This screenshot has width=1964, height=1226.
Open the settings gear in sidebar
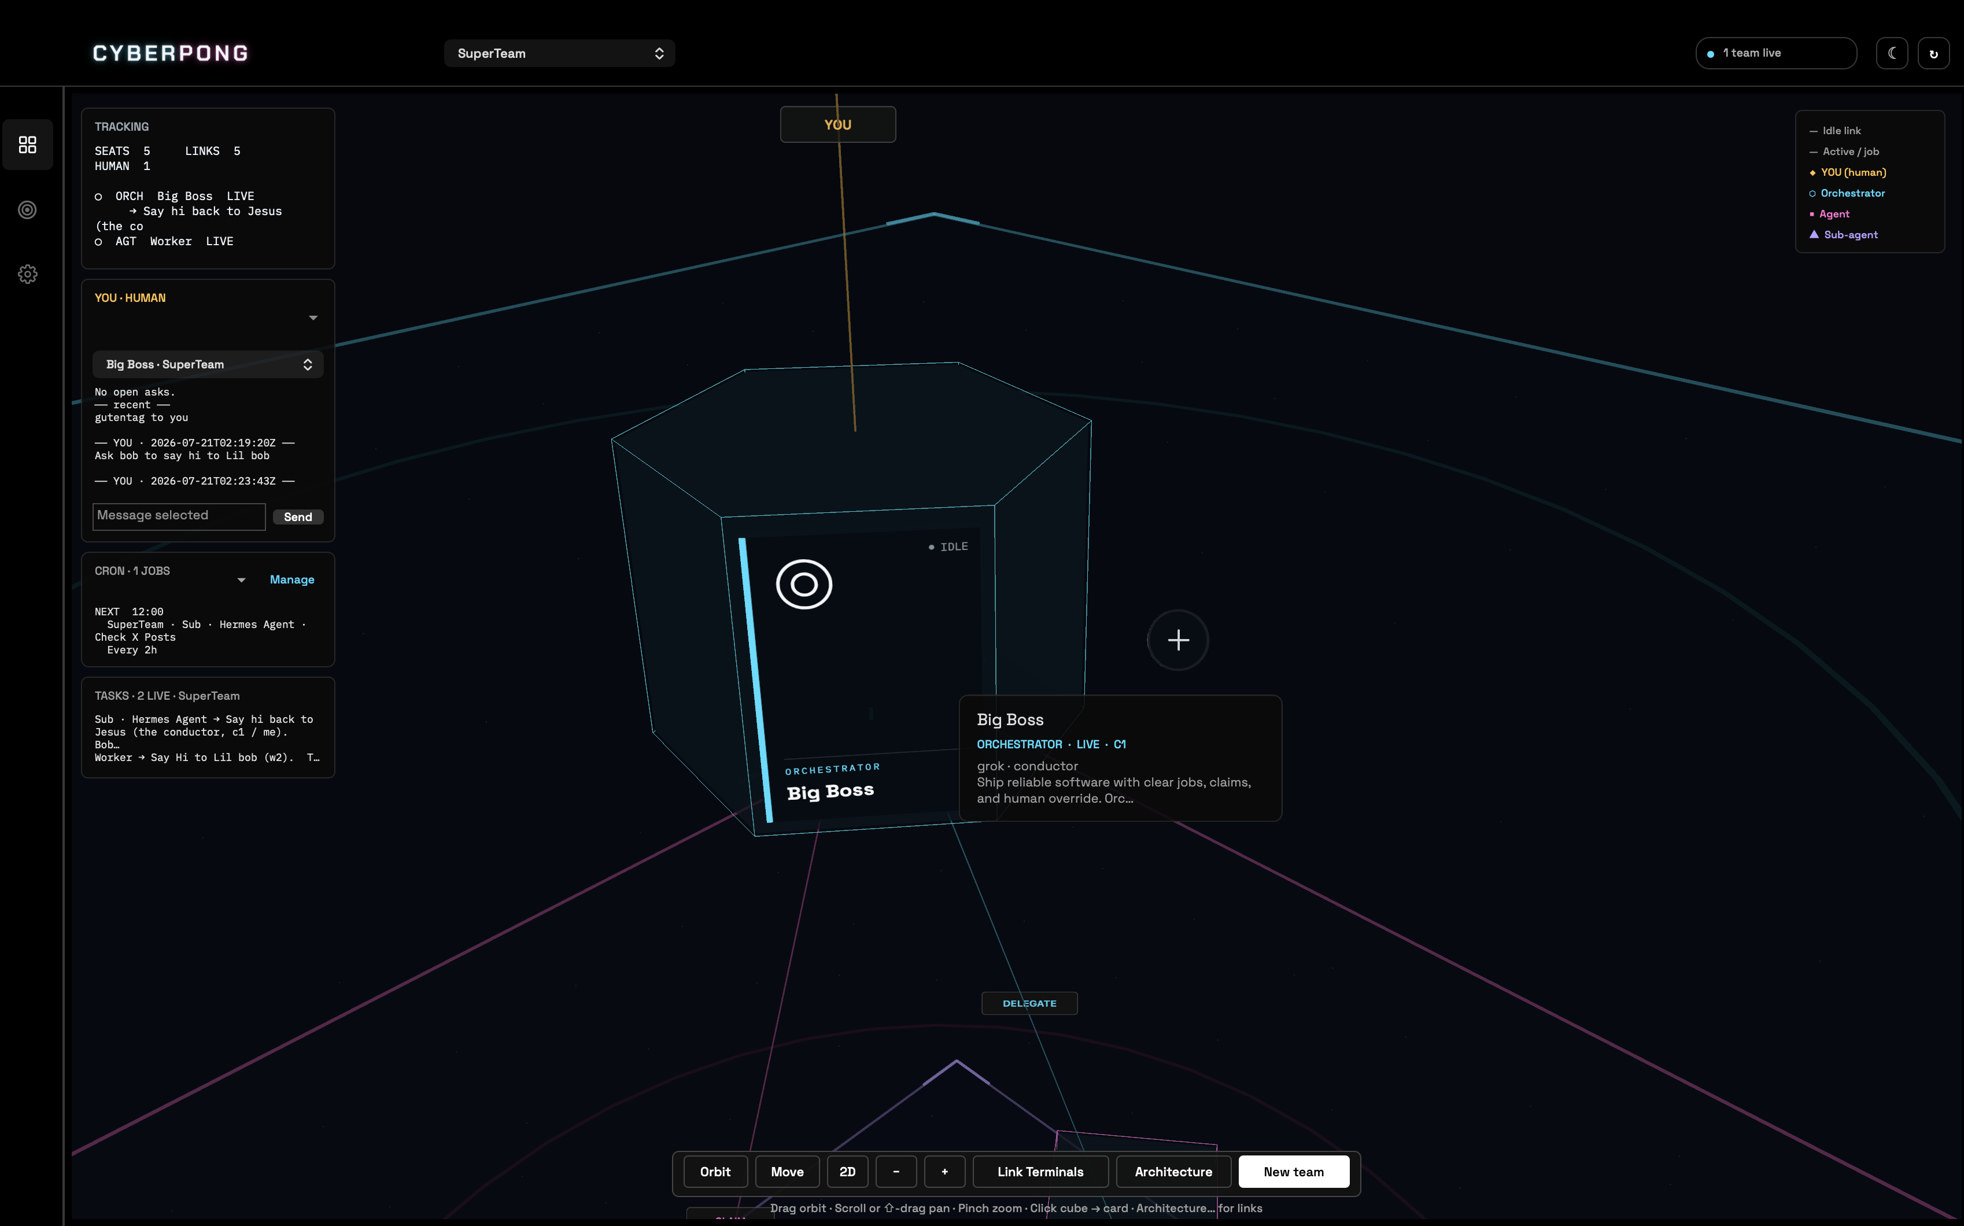(x=28, y=274)
